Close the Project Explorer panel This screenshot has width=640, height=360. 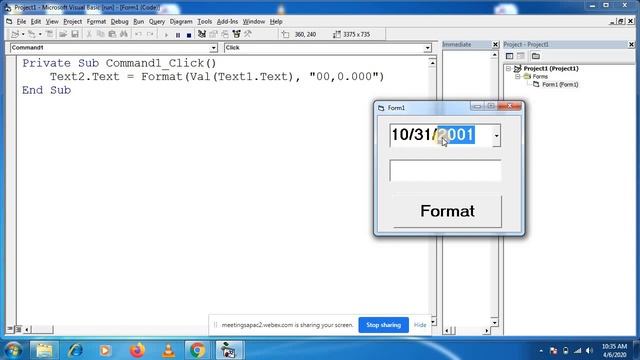click(x=631, y=44)
